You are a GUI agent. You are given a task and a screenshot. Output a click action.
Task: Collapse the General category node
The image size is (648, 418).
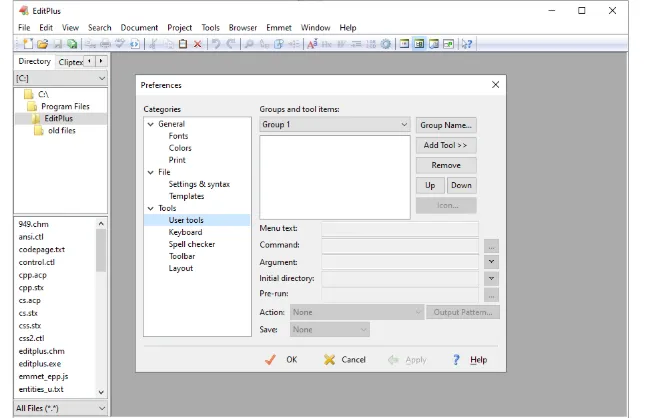pos(151,124)
